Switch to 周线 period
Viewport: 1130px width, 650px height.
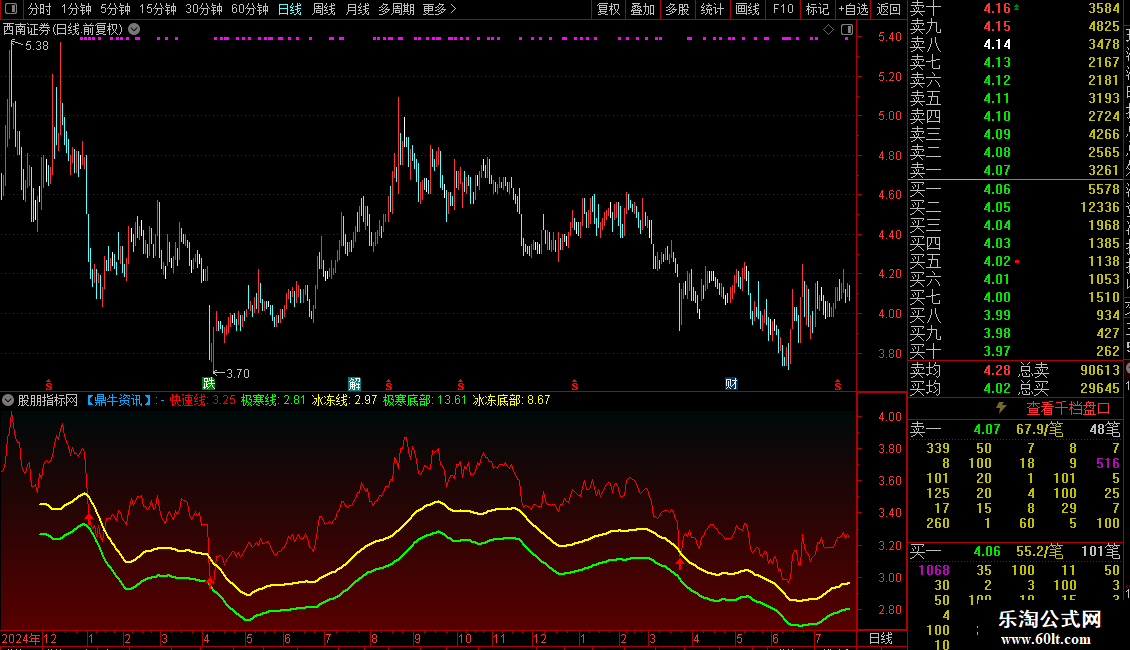(x=324, y=9)
